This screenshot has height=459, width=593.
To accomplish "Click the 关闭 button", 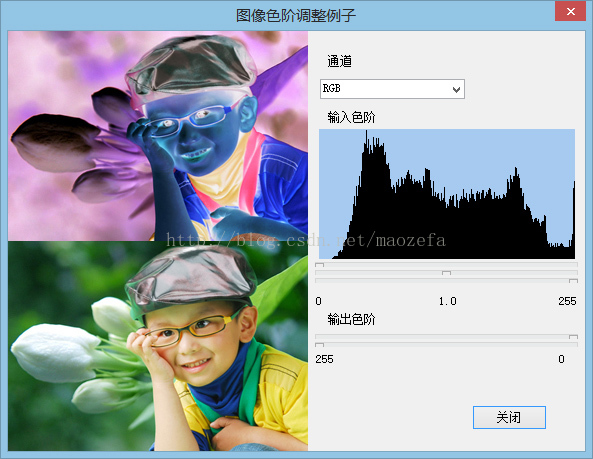I will point(509,417).
